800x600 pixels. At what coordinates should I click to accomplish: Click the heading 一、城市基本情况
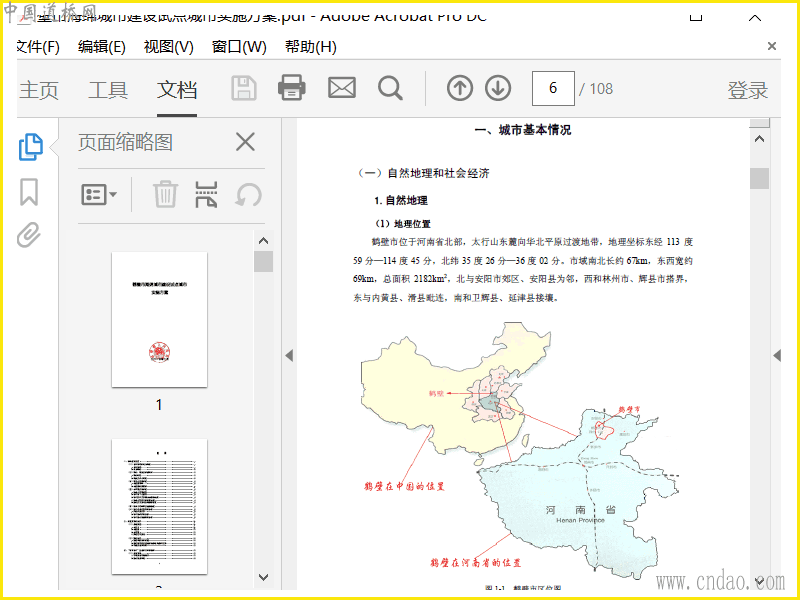[x=522, y=130]
